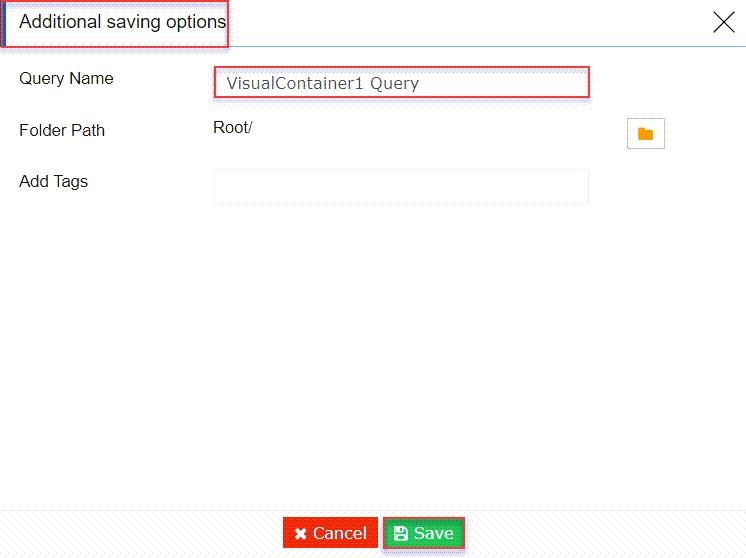The width and height of the screenshot is (746, 558).
Task: Click the Query Name label
Action: 66,78
